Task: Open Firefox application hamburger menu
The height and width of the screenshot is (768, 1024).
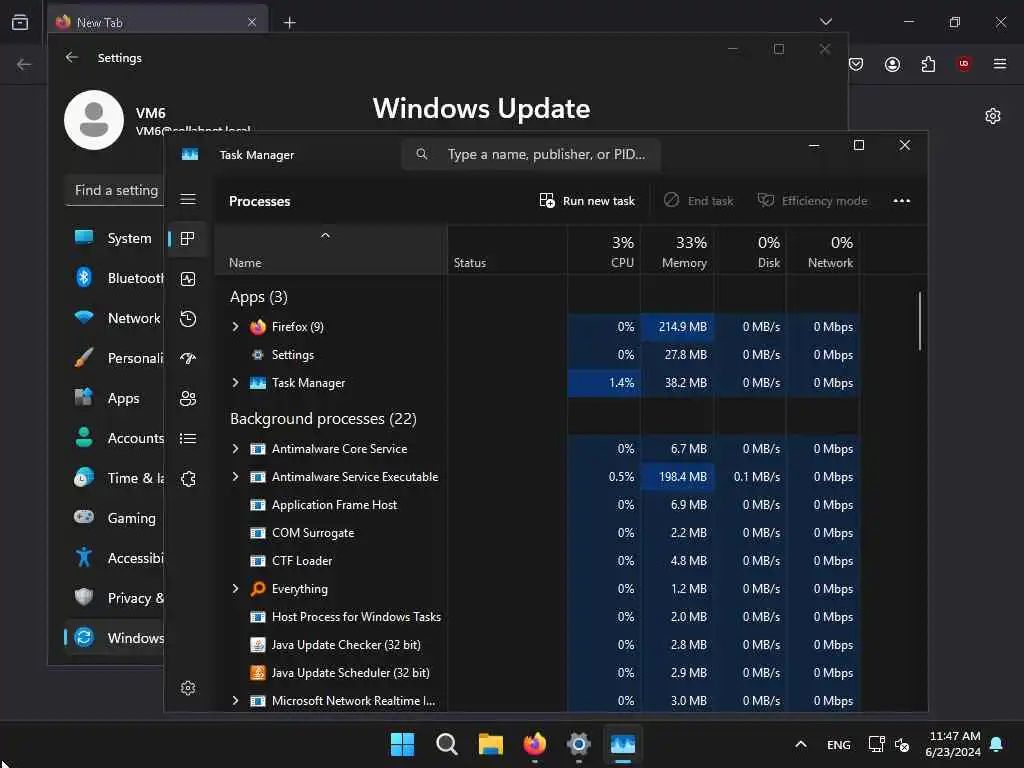Action: tap(1000, 63)
